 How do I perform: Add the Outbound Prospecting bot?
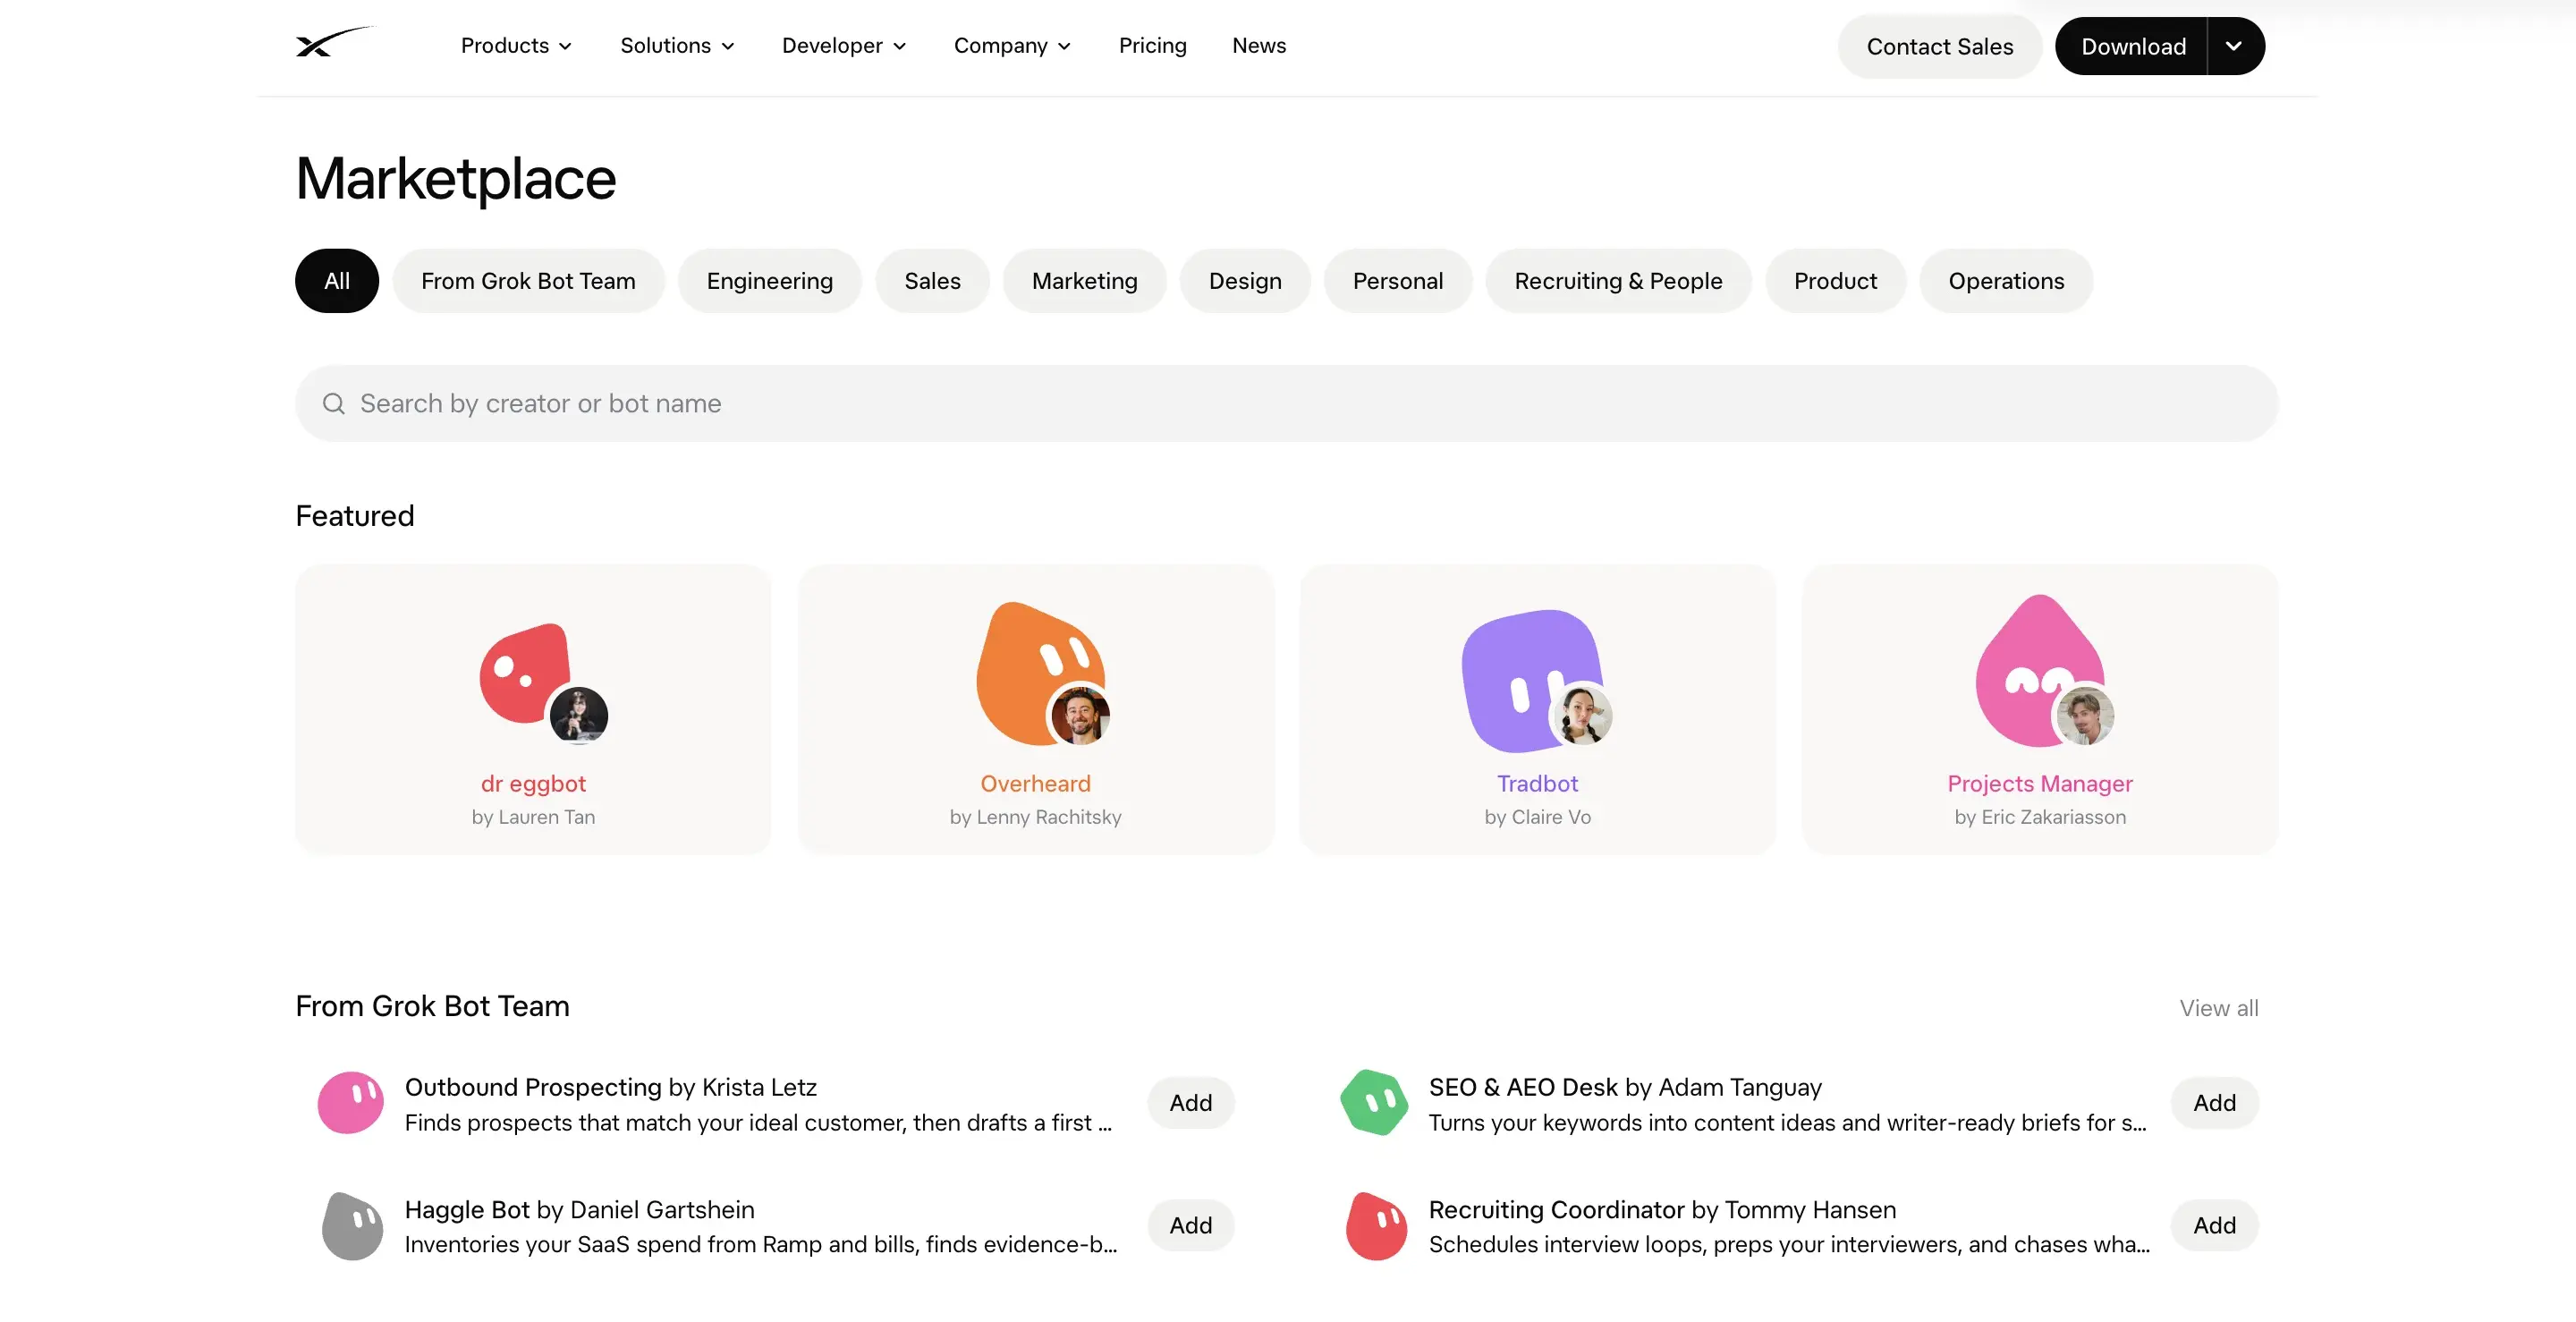1191,1103
